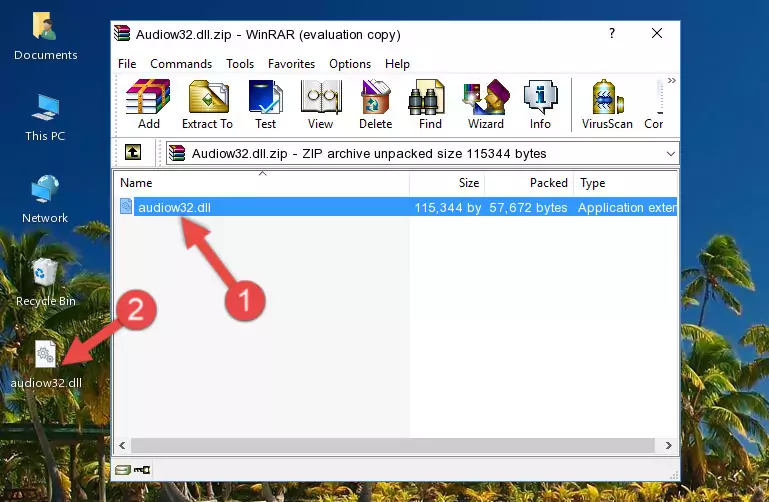
Task: Open the Find tool
Action: coord(430,104)
